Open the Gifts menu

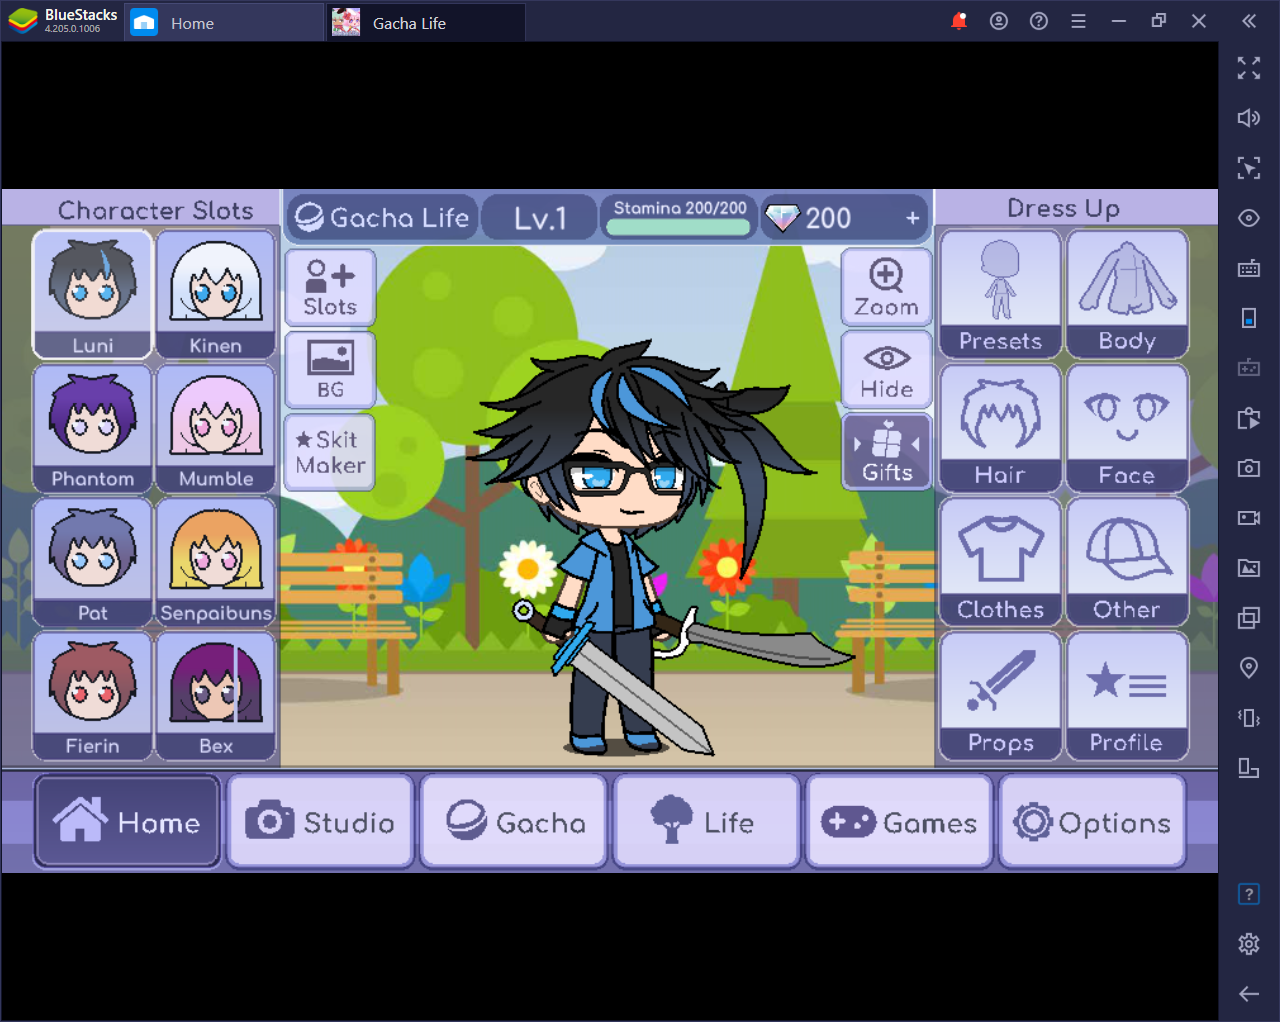[887, 452]
